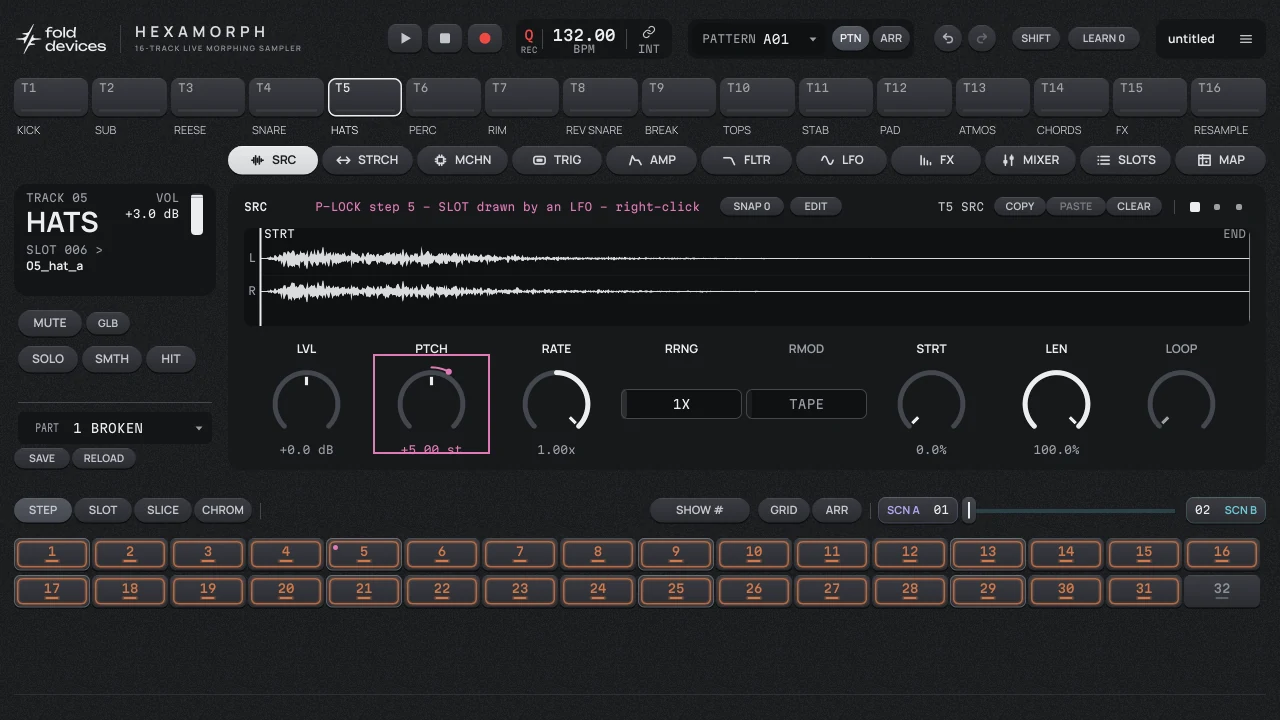Viewport: 1280px width, 720px height.
Task: Open the SLOTS list page
Action: (1126, 160)
